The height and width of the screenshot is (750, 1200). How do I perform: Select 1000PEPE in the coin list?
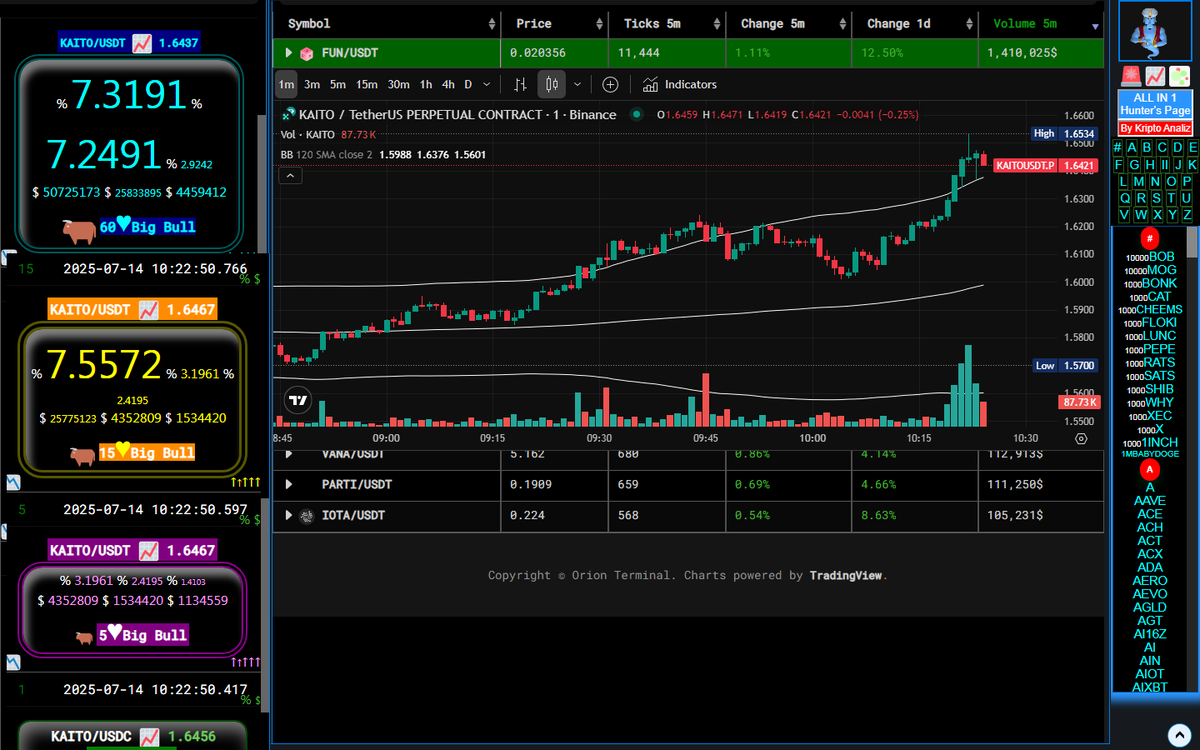pyautogui.click(x=1150, y=349)
